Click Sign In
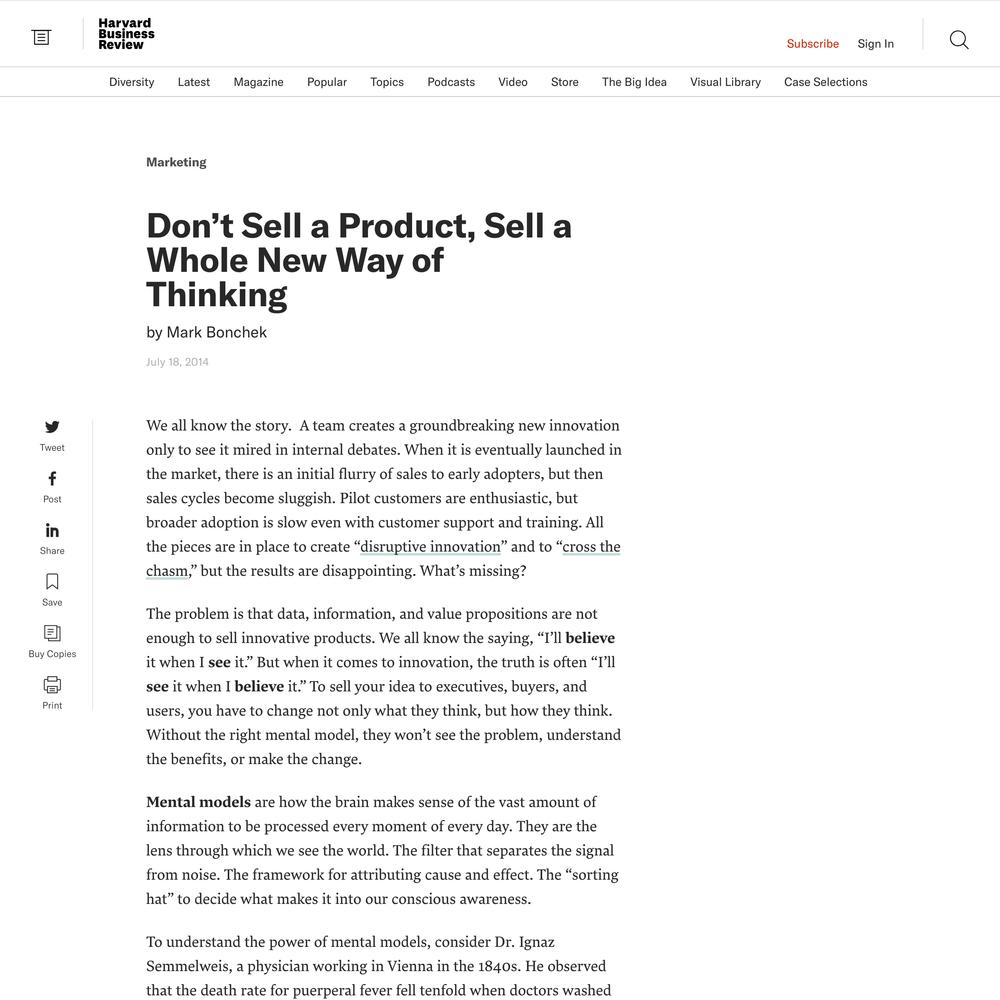This screenshot has width=1000, height=1000. click(875, 43)
